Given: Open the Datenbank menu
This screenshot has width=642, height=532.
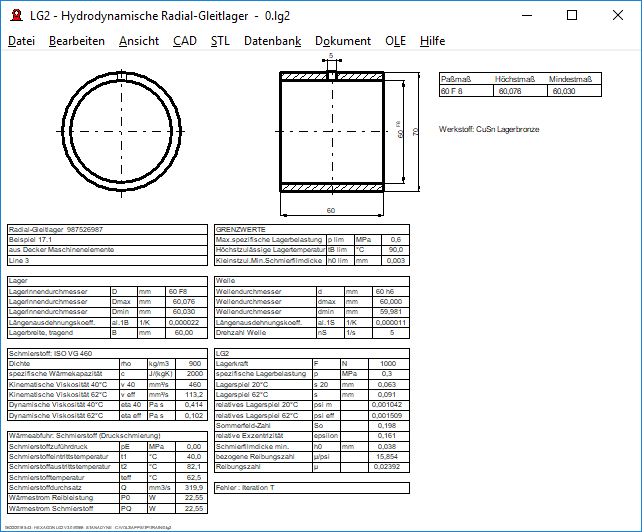Looking at the screenshot, I should tap(272, 41).
